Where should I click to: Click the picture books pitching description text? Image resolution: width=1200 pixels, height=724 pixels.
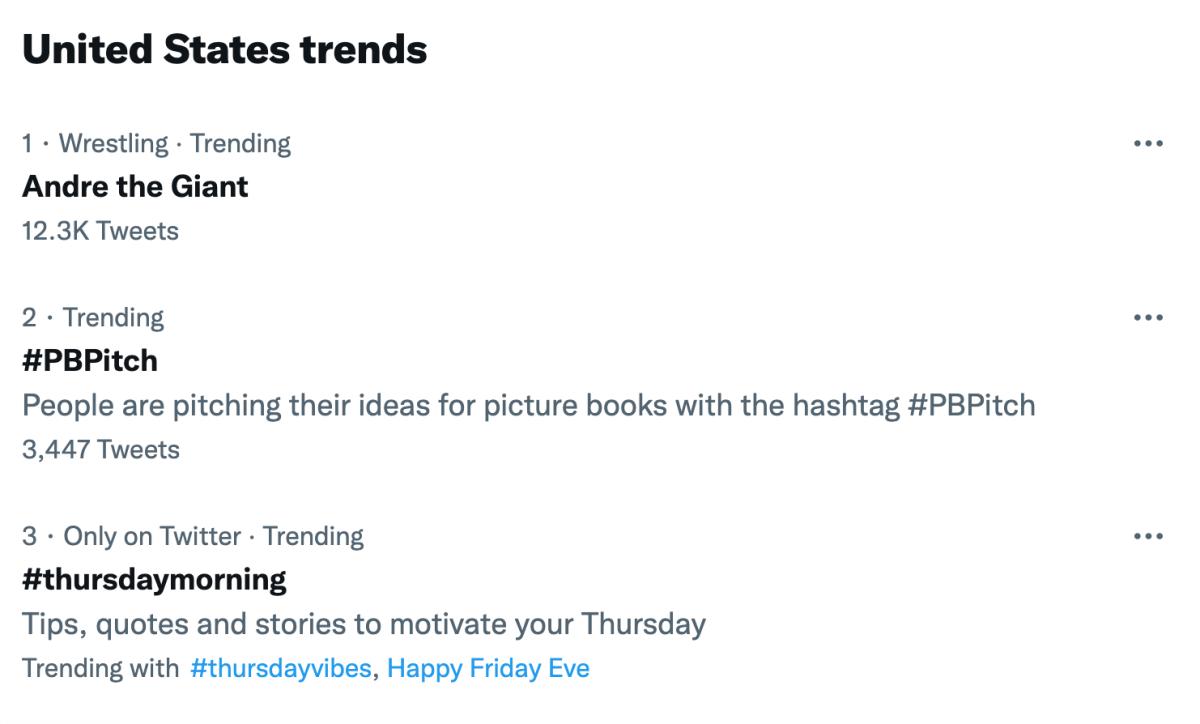(x=460, y=405)
